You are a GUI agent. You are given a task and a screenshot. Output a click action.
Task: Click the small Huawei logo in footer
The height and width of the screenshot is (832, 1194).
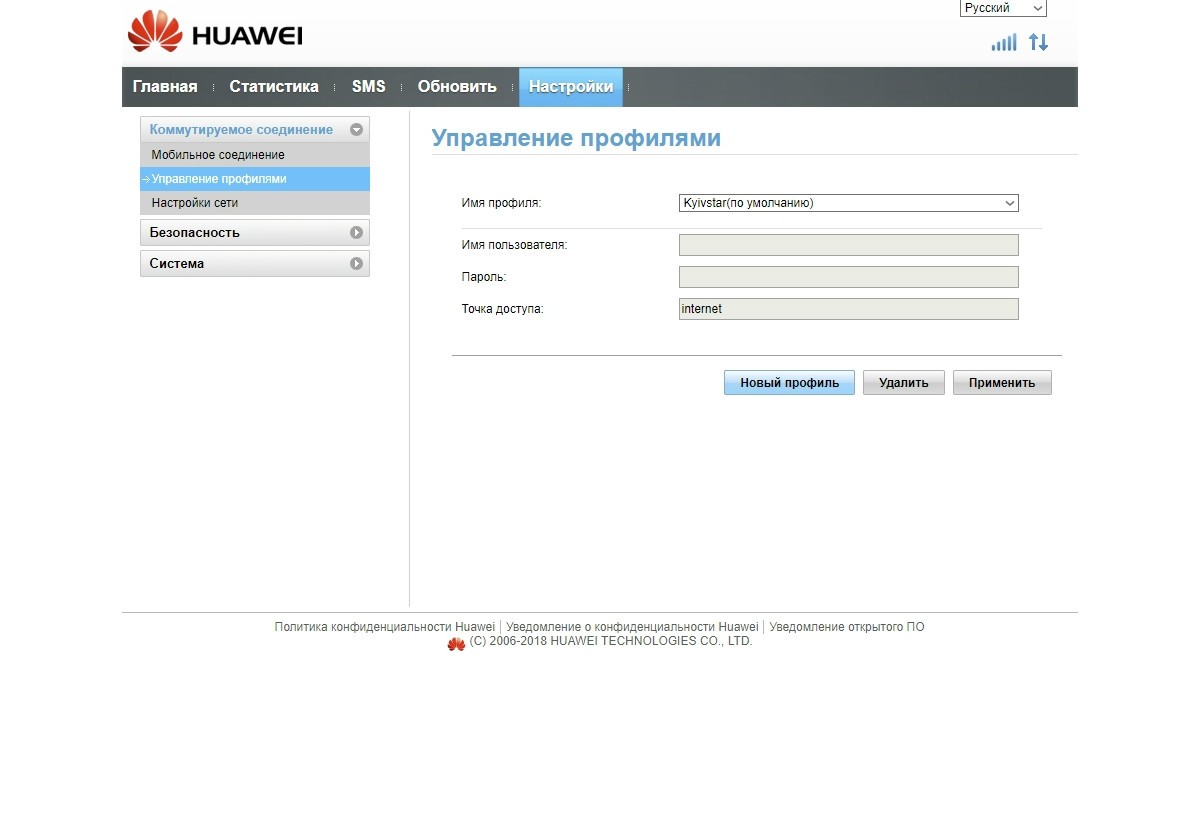[456, 644]
